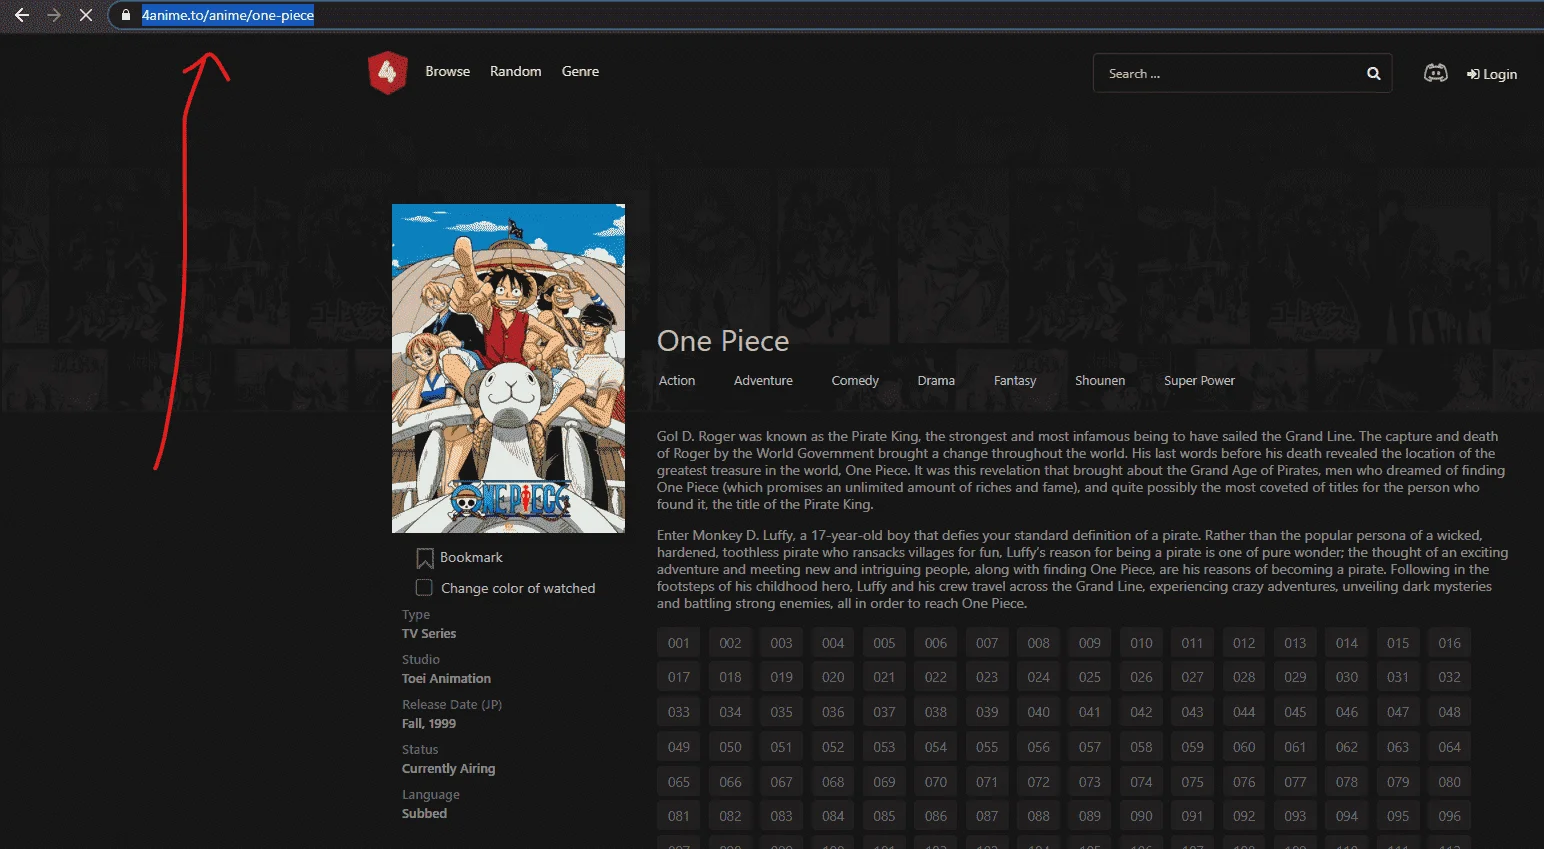Image resolution: width=1544 pixels, height=849 pixels.
Task: Open episode 020
Action: click(833, 677)
